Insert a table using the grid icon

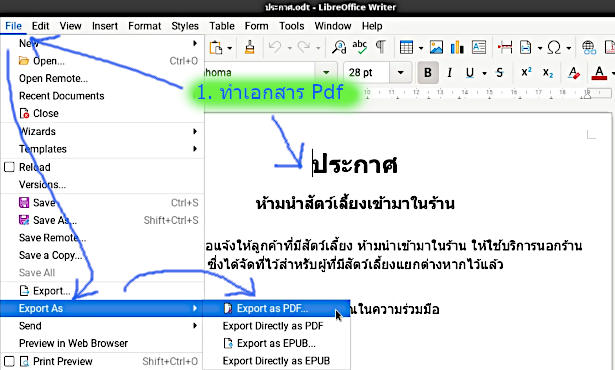pos(406,47)
